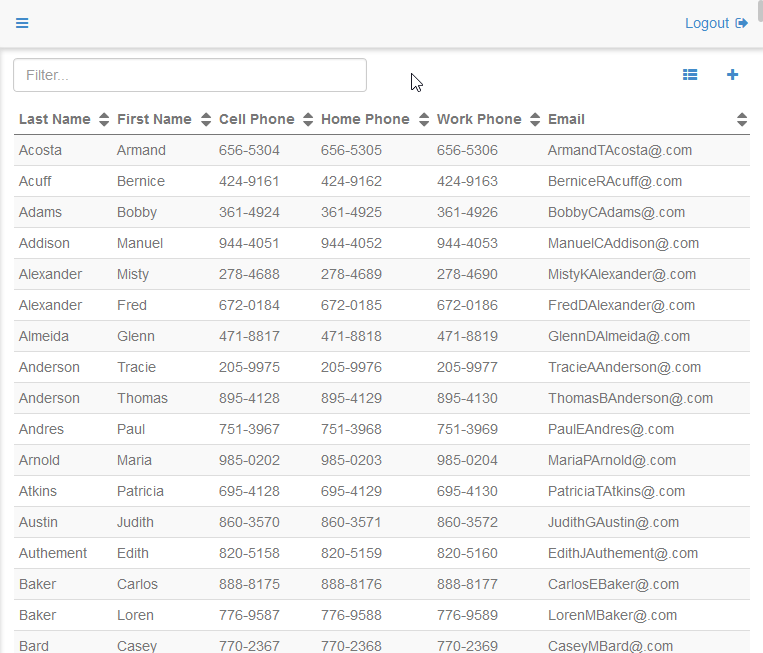This screenshot has height=653, width=763.
Task: Click the Logout link
Action: tap(706, 23)
